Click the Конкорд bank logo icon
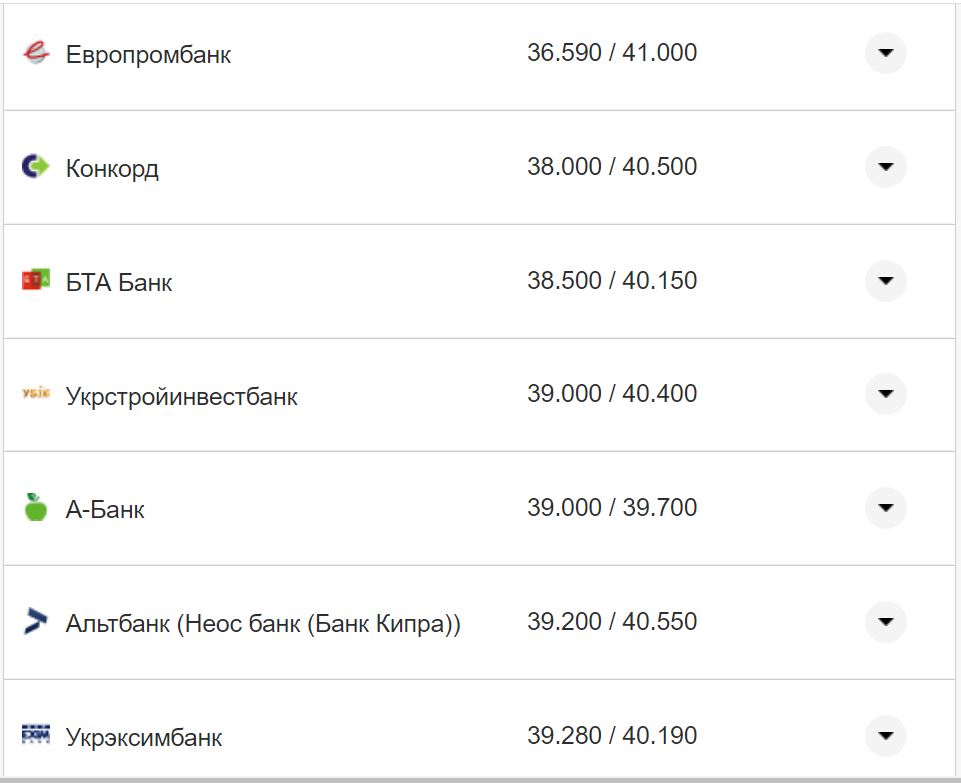Screen dimensions: 961x783 point(36,166)
